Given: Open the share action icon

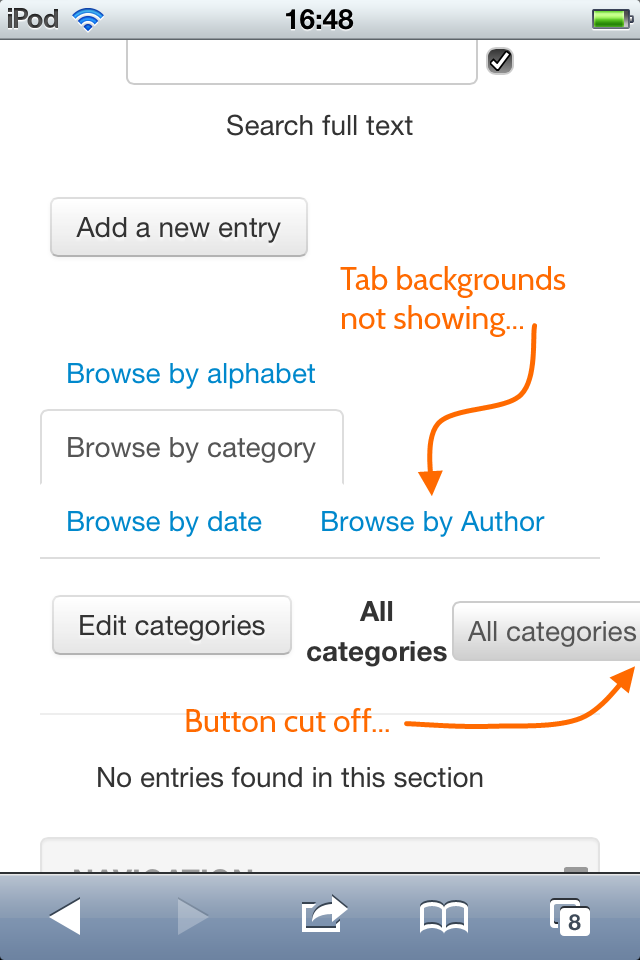Looking at the screenshot, I should [x=324, y=914].
